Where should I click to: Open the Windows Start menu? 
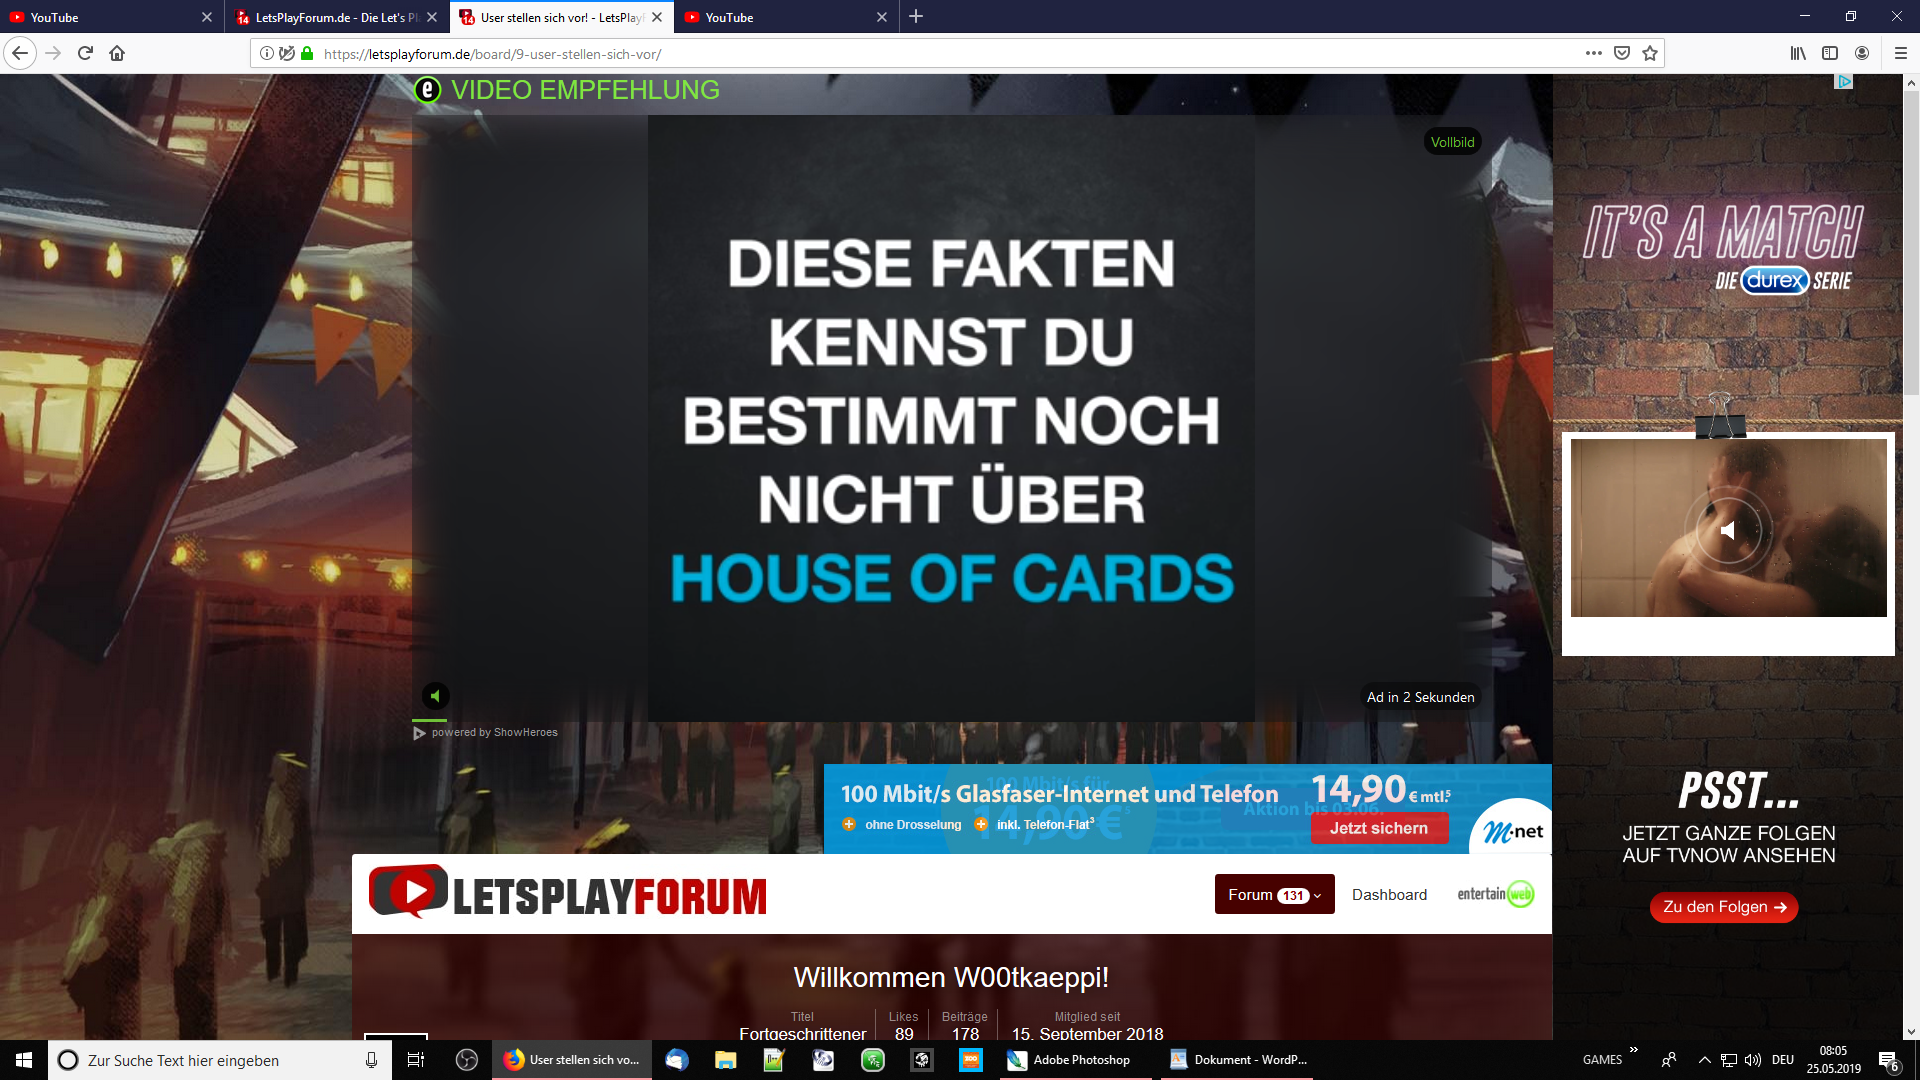click(24, 1060)
